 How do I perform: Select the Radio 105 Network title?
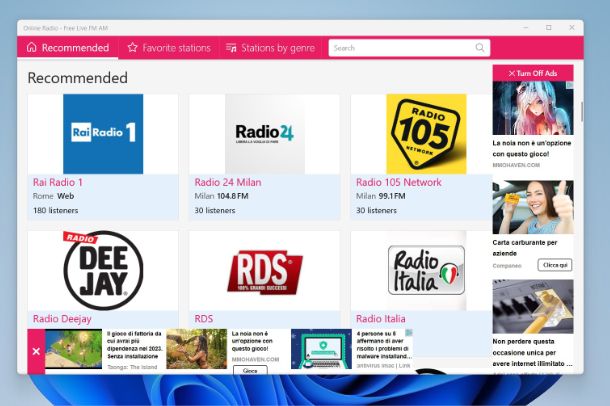click(x=398, y=182)
